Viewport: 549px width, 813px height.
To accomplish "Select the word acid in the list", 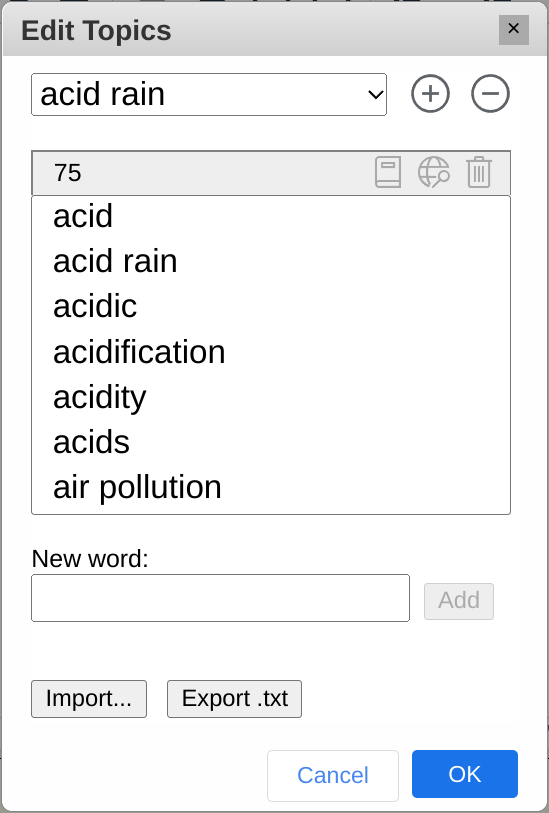I will [271, 216].
